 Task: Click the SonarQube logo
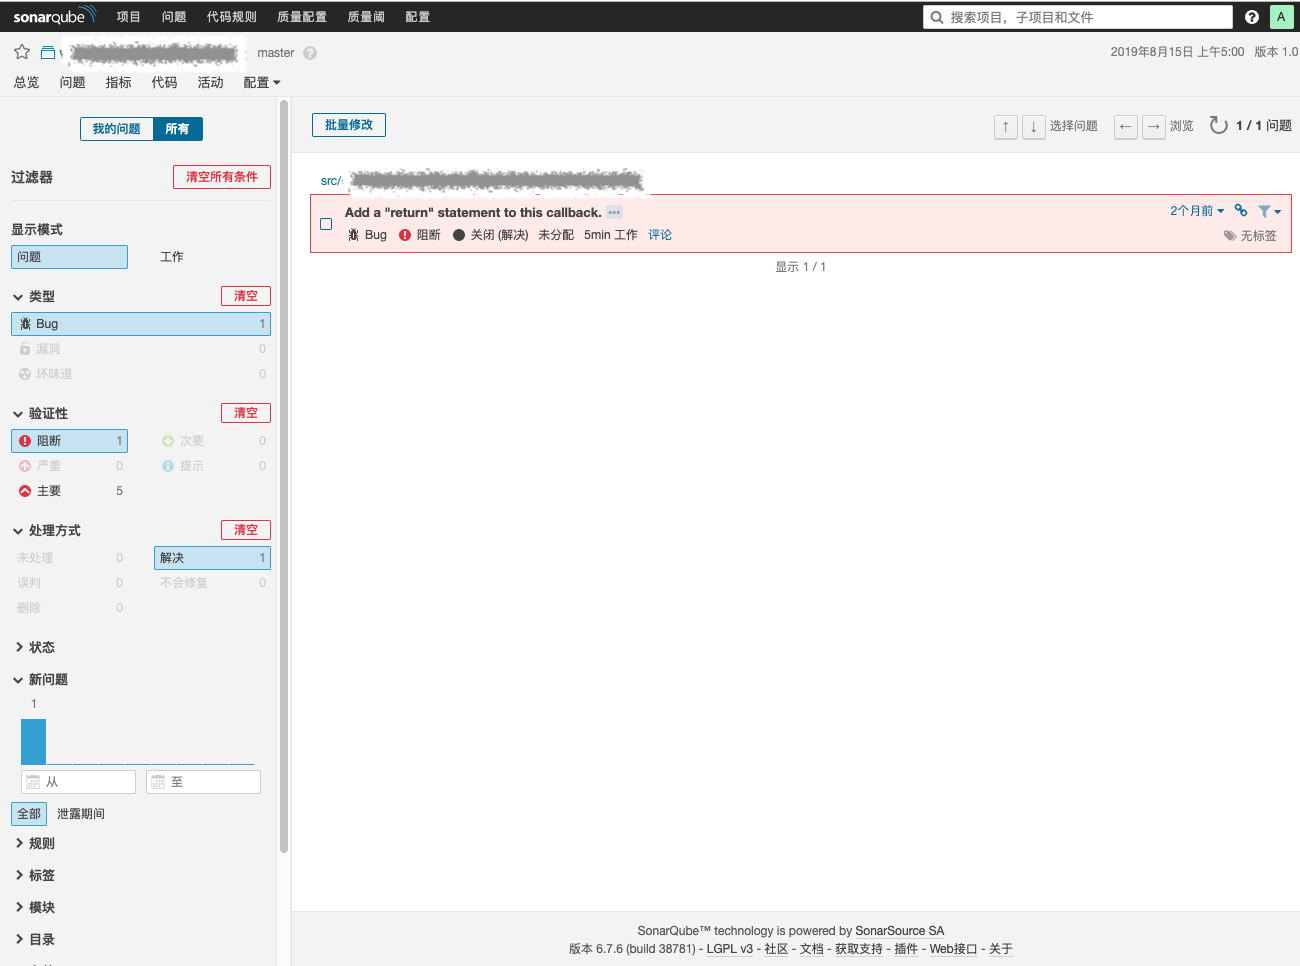54,16
